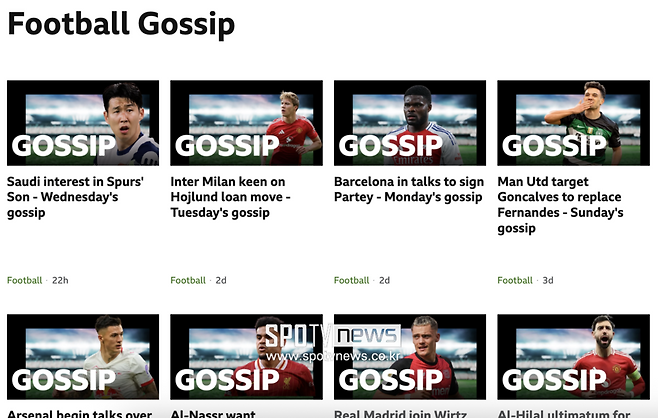Open 'Al-Hilal ultimatum for' headline
Screen dimensions: 658x418
[x=564, y=414]
